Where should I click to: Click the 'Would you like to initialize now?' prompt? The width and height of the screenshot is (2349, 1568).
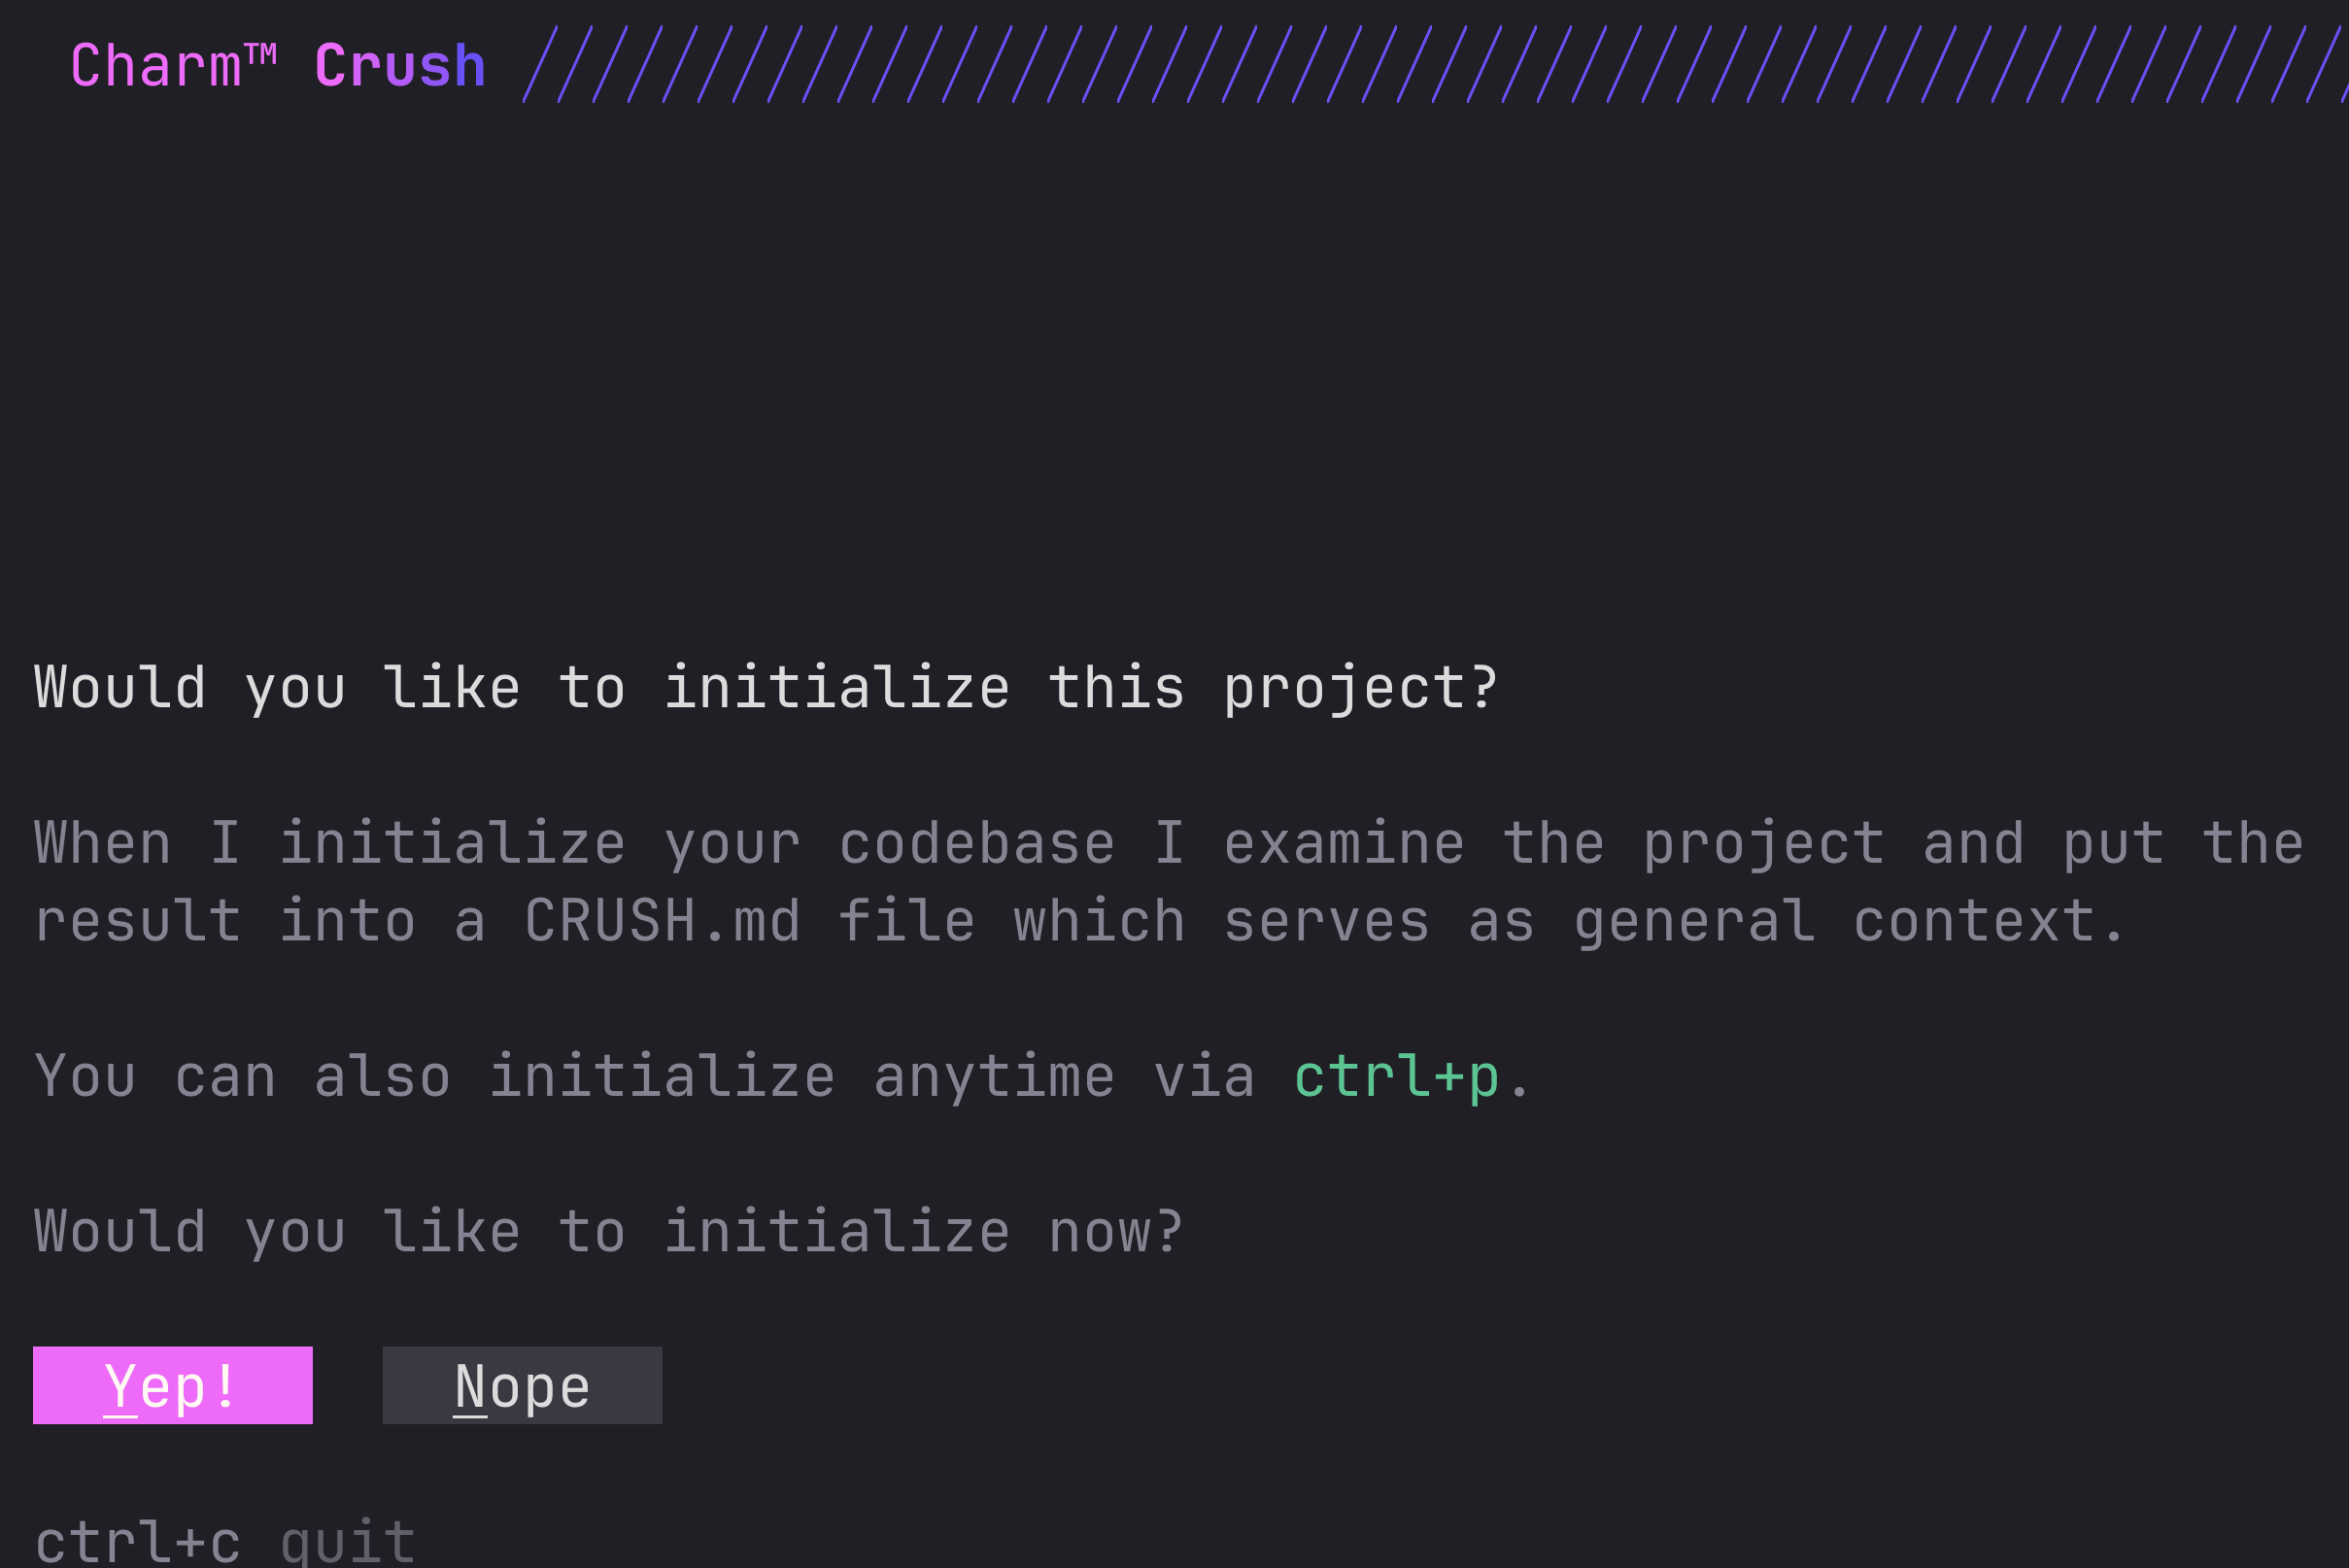pos(608,1232)
